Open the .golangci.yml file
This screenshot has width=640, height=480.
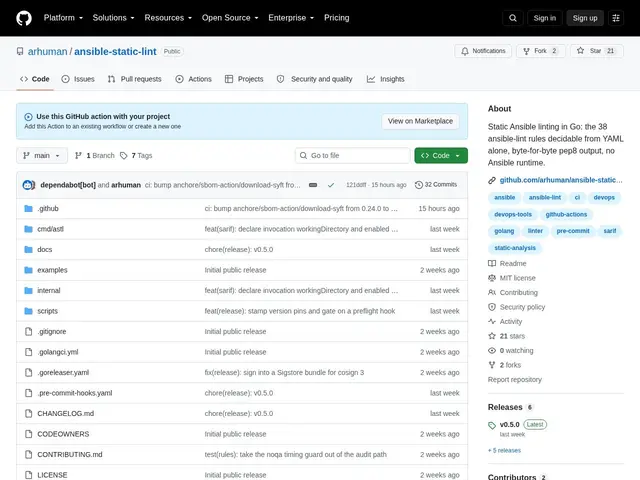coord(58,352)
